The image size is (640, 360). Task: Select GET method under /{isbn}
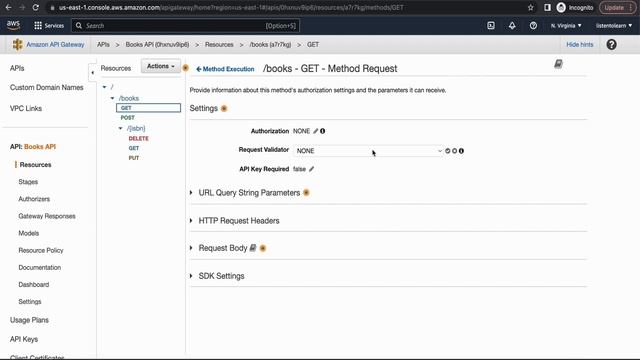[133, 148]
